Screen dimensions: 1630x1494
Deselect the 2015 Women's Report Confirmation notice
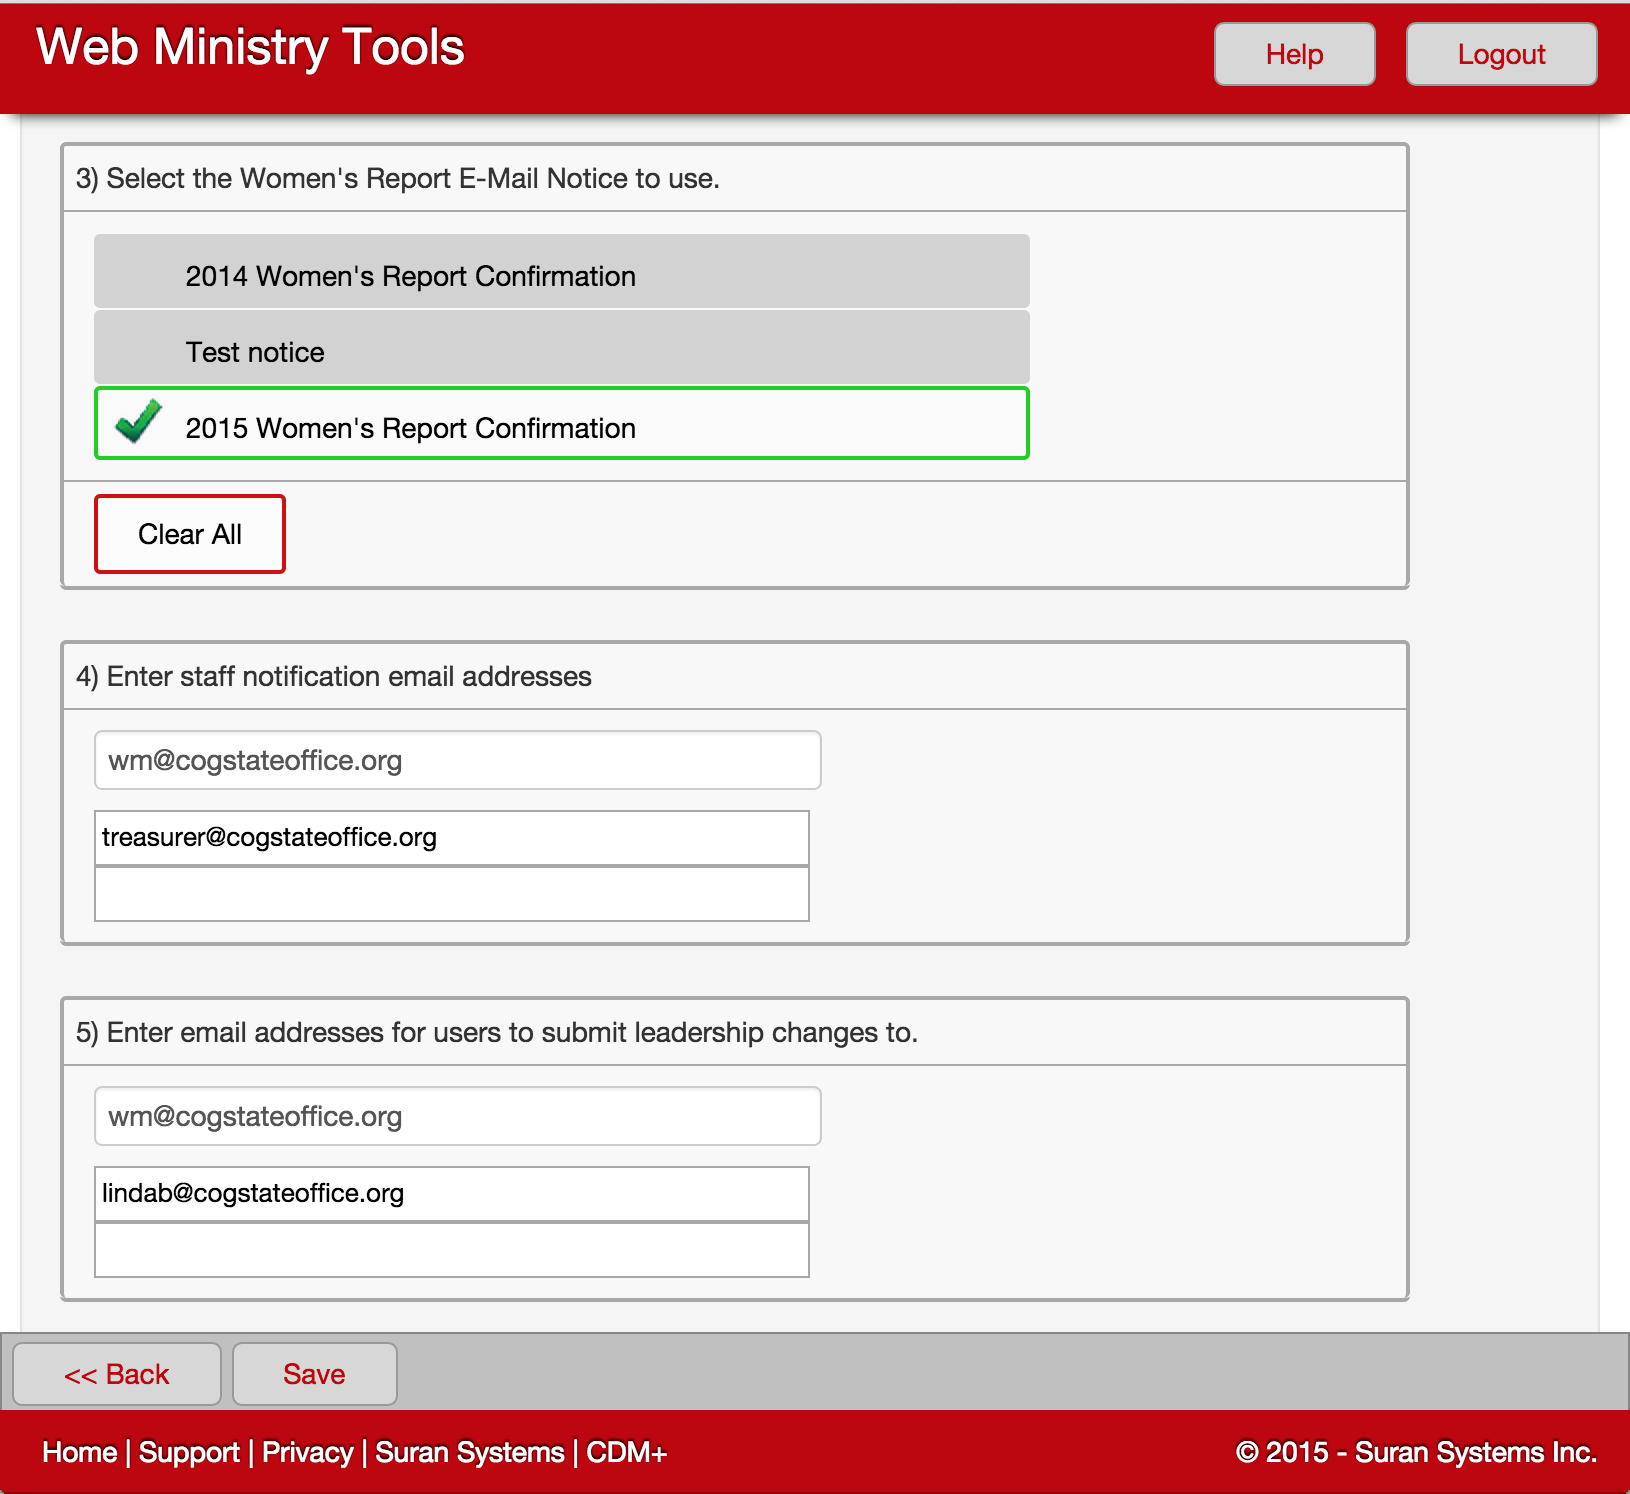click(561, 424)
